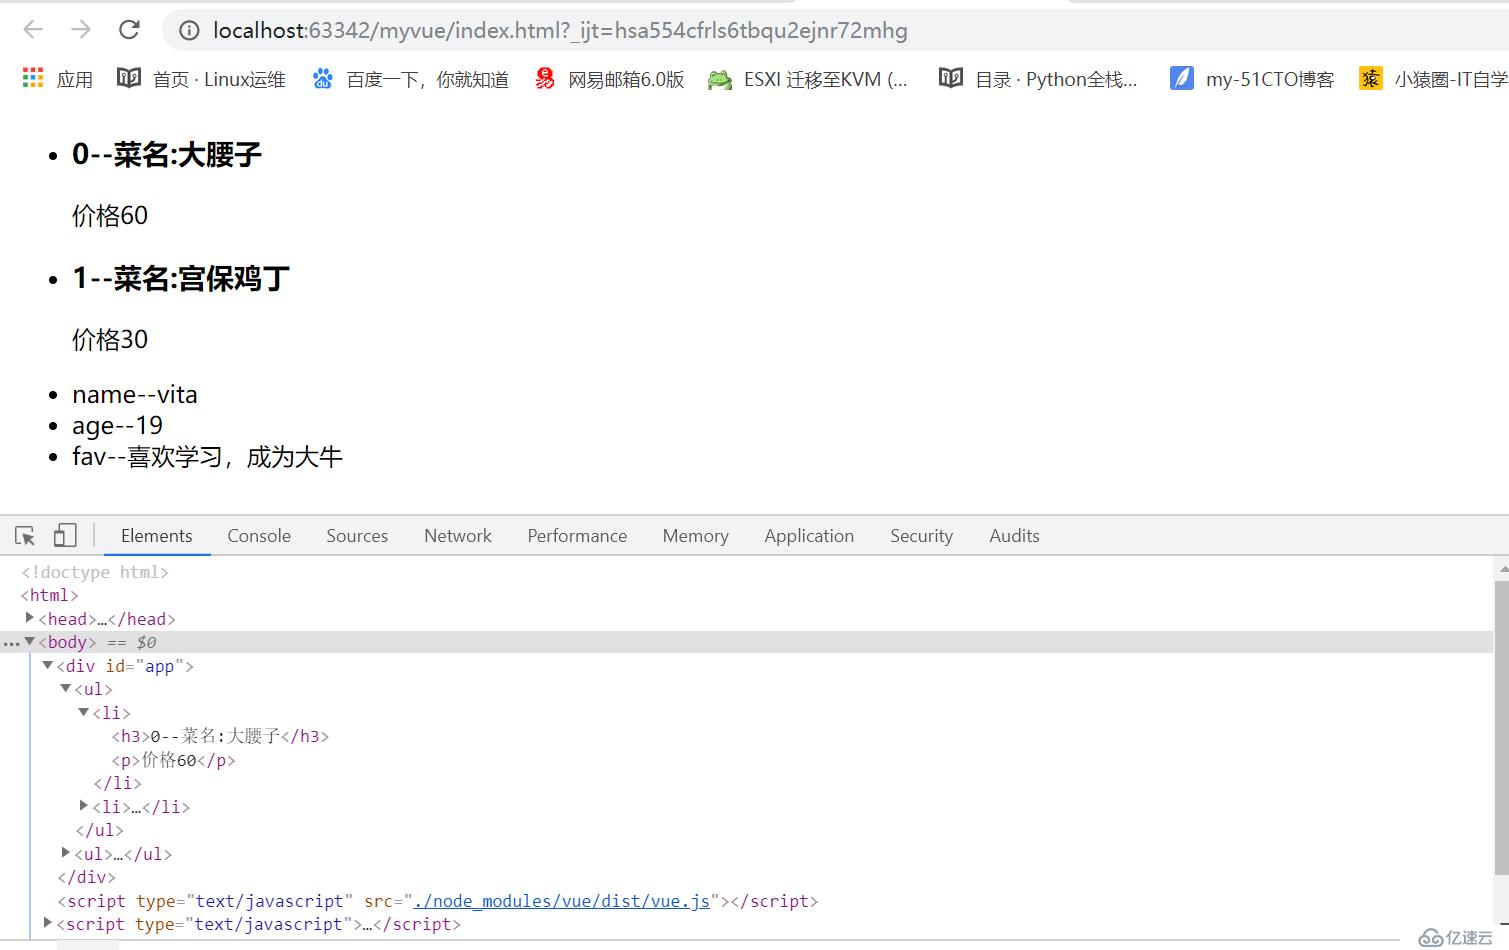1509x950 pixels.
Task: Click list item name--vita
Action: click(135, 395)
